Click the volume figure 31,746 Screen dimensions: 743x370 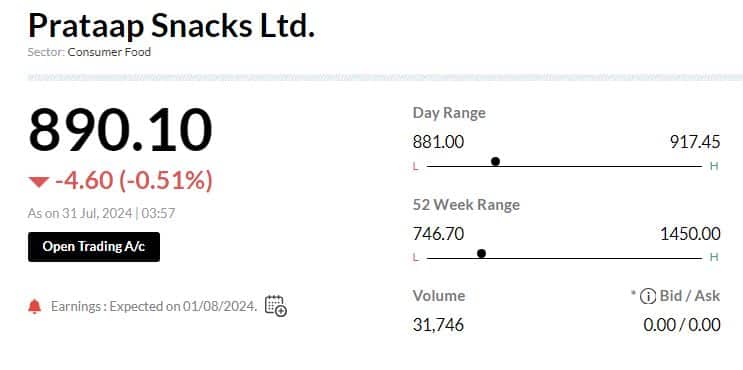(x=438, y=325)
